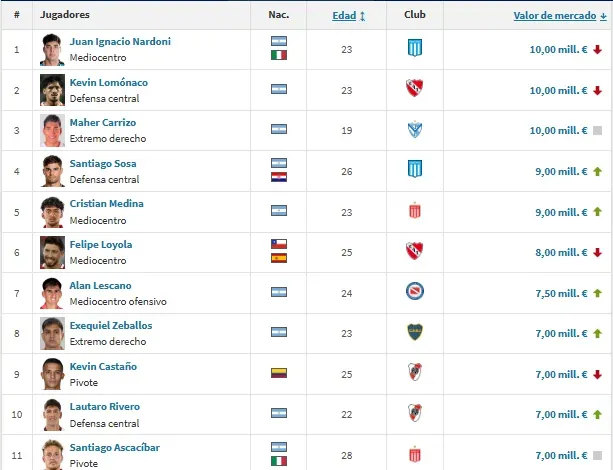Click the Chile flag next to Felipe Loyola
The image size is (613, 470).
[279, 244]
